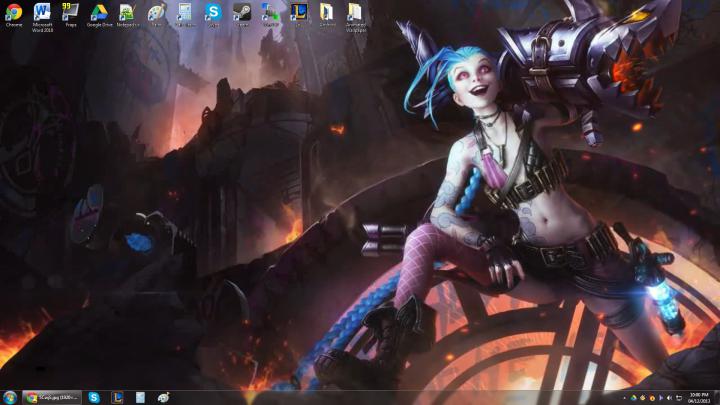Screen dimensions: 720x405
Task: Open the Animated Wallpaper folder shortcut
Action: pyautogui.click(x=356, y=17)
